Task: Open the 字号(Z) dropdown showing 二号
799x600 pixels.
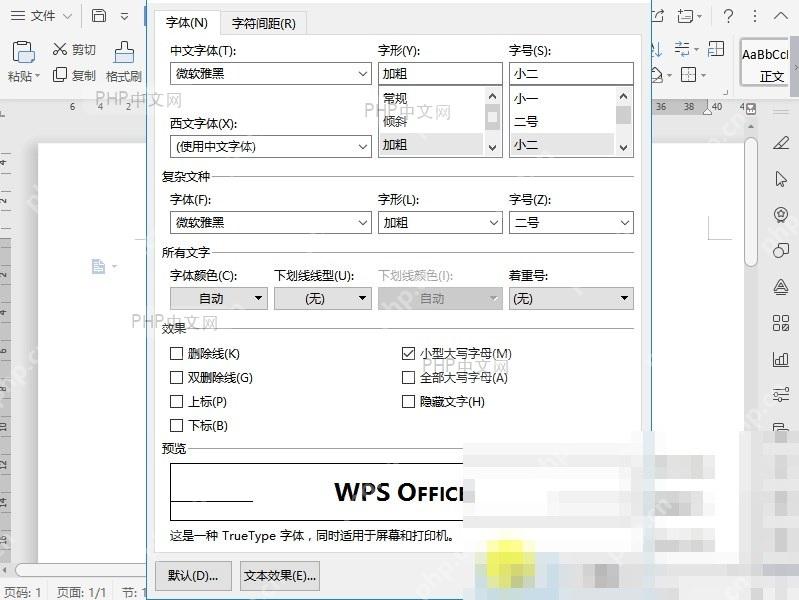Action: pos(571,222)
